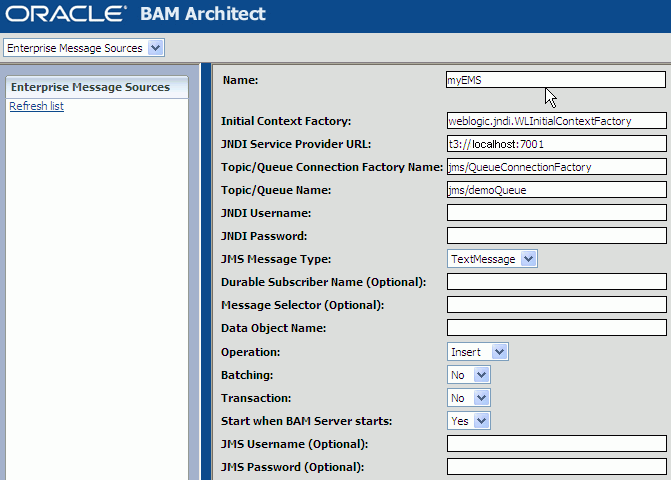Click the Durable Subscriber Name field
The image size is (671, 480).
click(556, 282)
